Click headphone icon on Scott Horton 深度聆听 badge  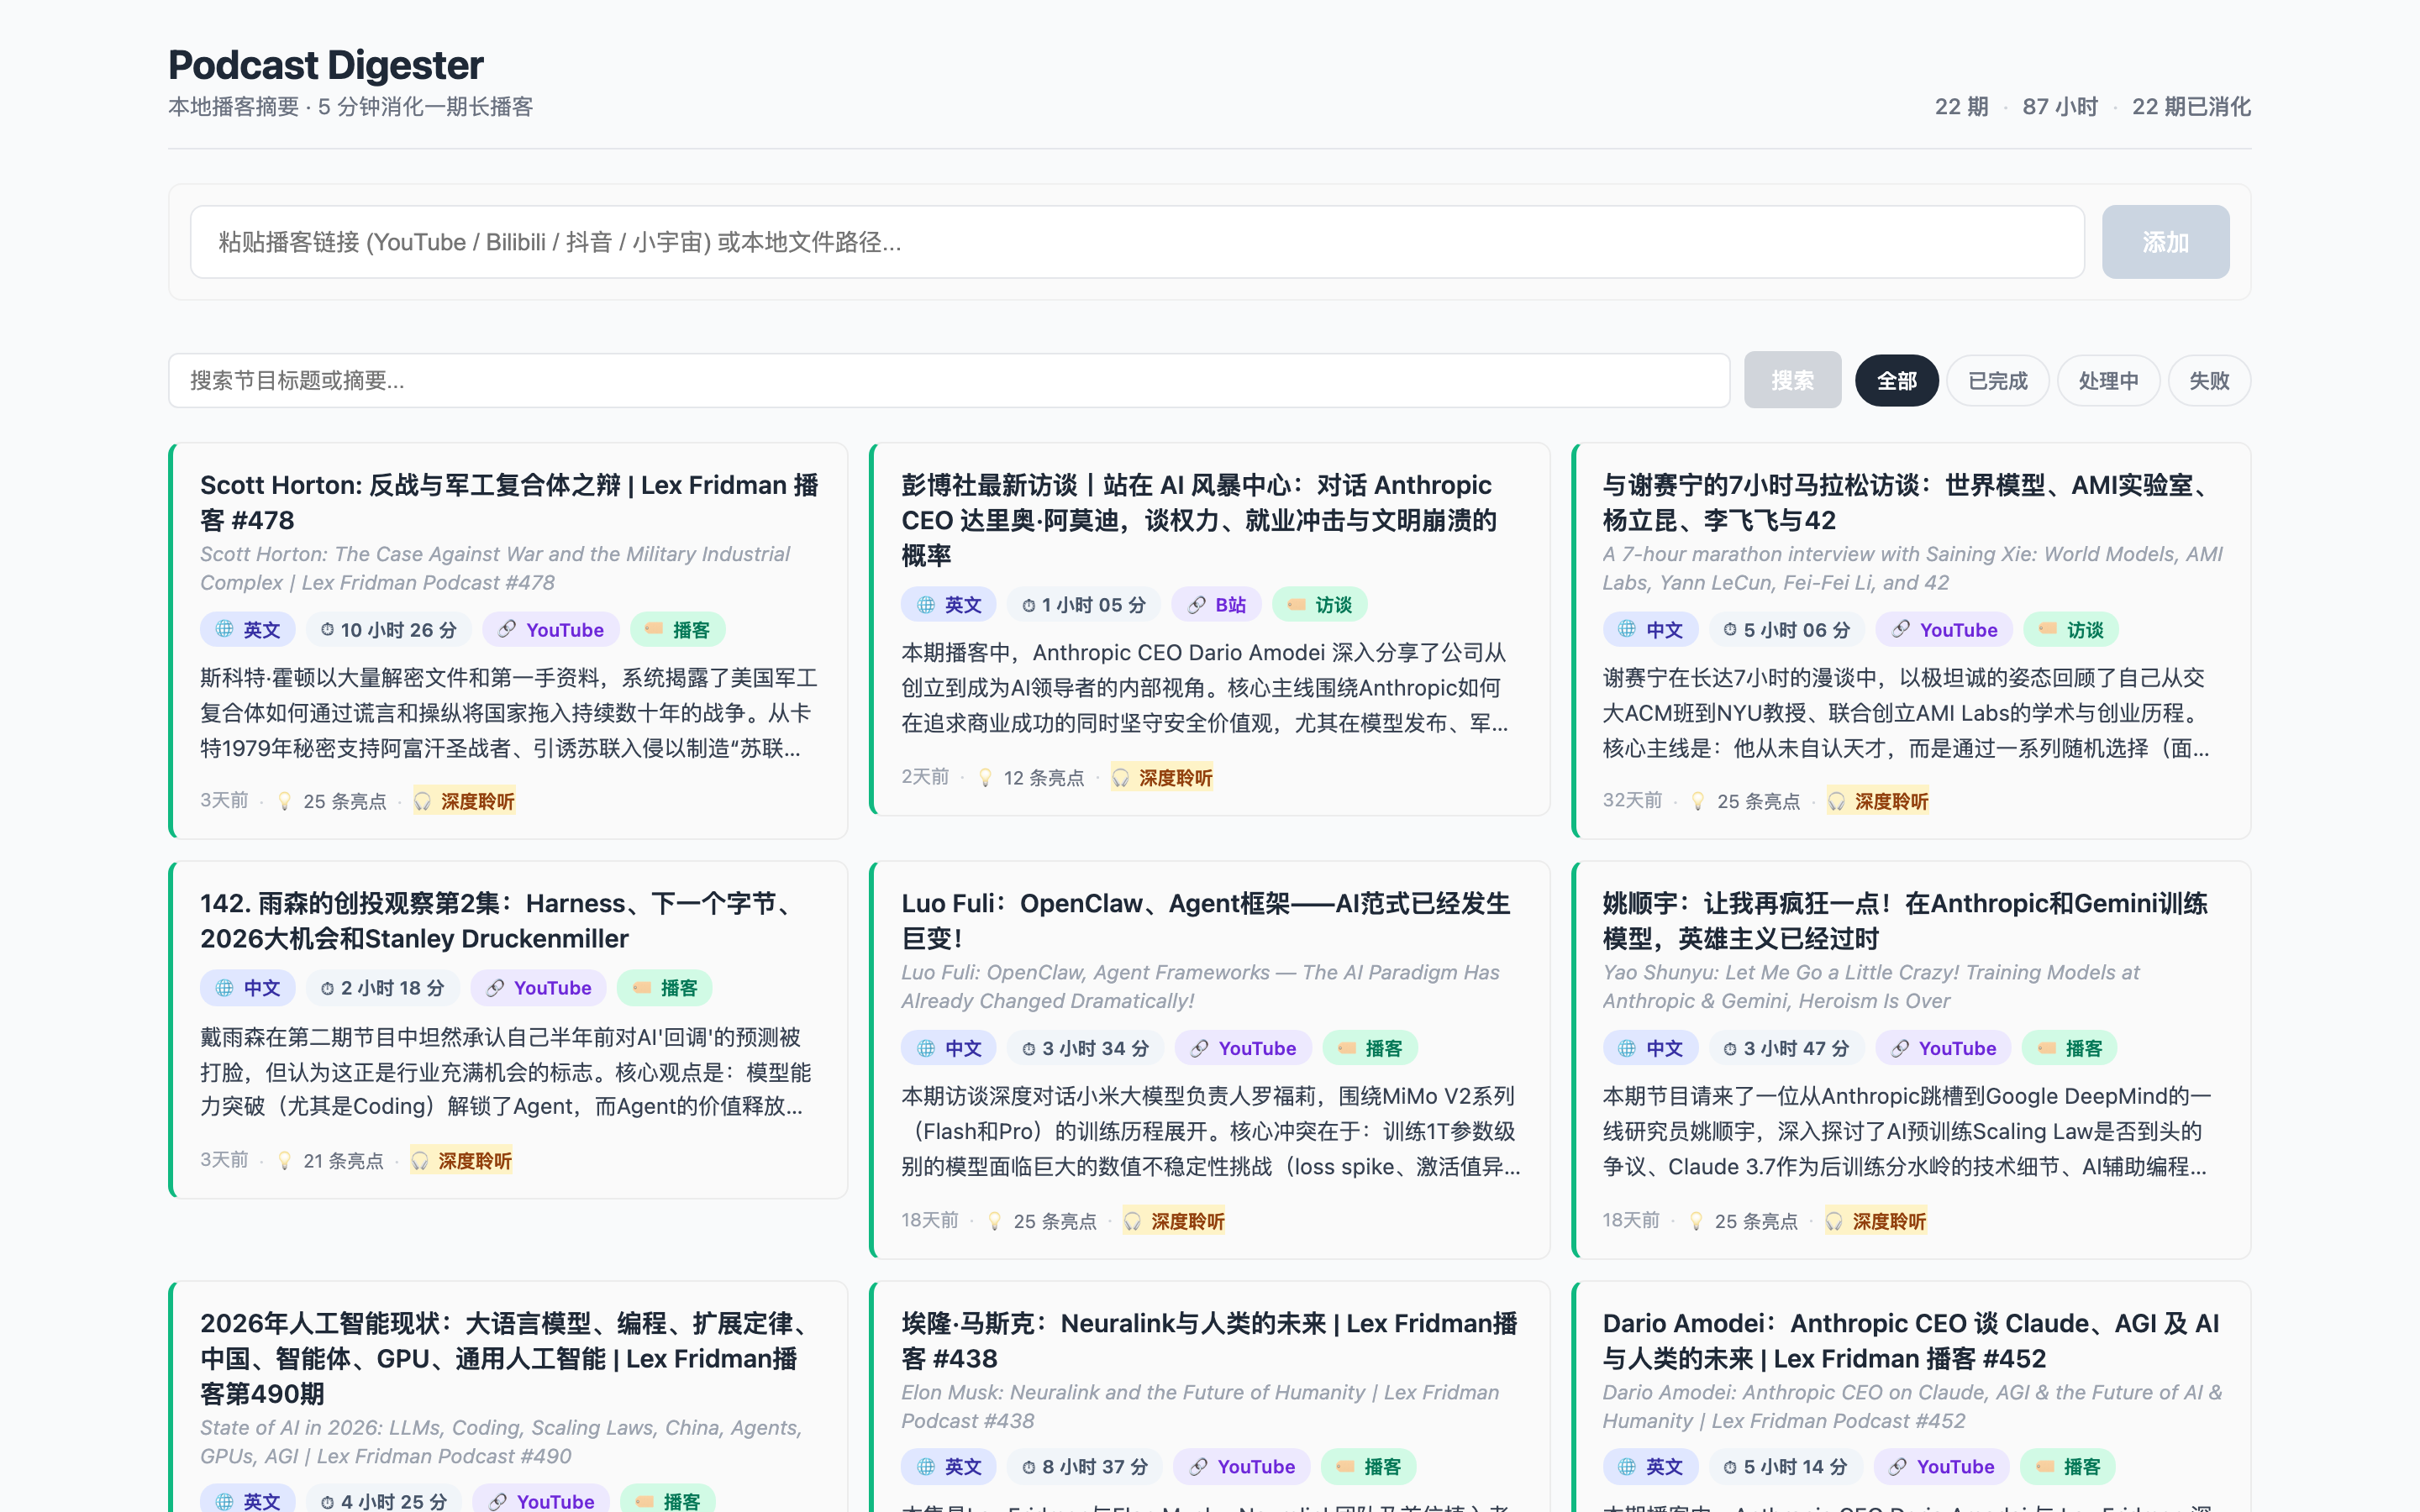coord(423,801)
